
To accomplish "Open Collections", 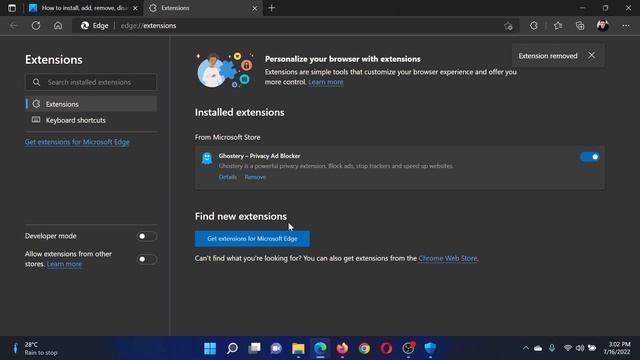I will click(580, 26).
